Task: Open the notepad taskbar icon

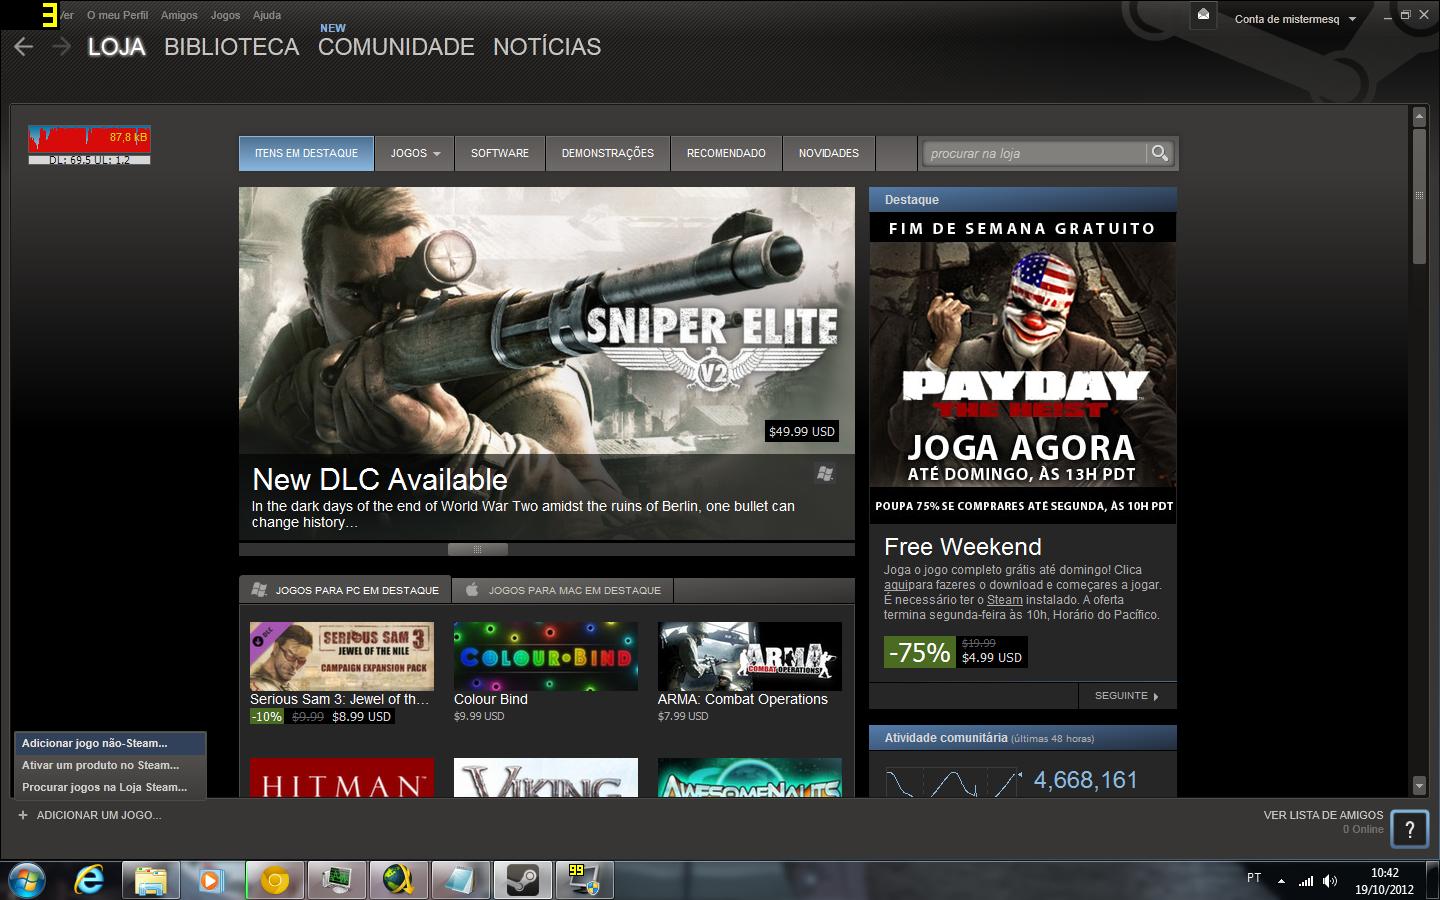Action: click(x=460, y=880)
